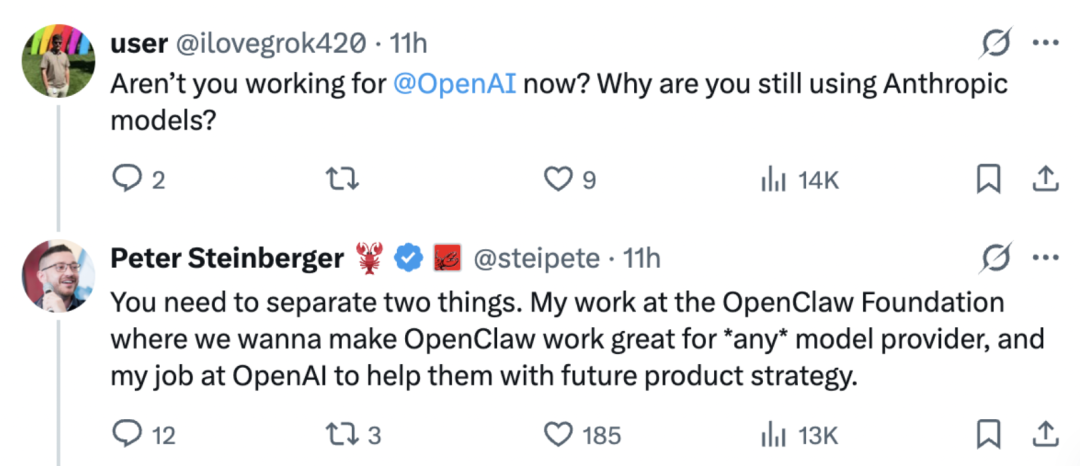Bookmark the ilovegrok420 tweet
This screenshot has height=466, width=1080.
click(988, 179)
